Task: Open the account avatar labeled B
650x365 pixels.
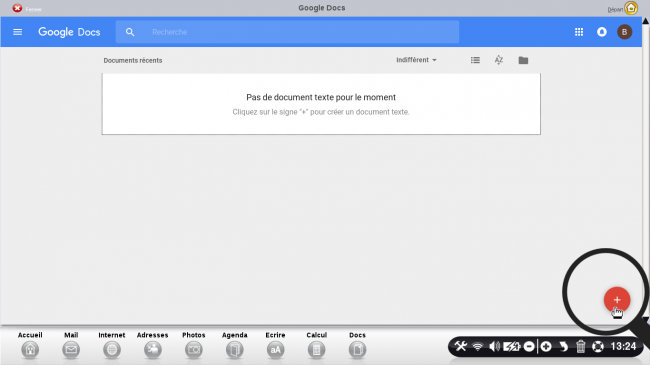Action: (x=624, y=32)
